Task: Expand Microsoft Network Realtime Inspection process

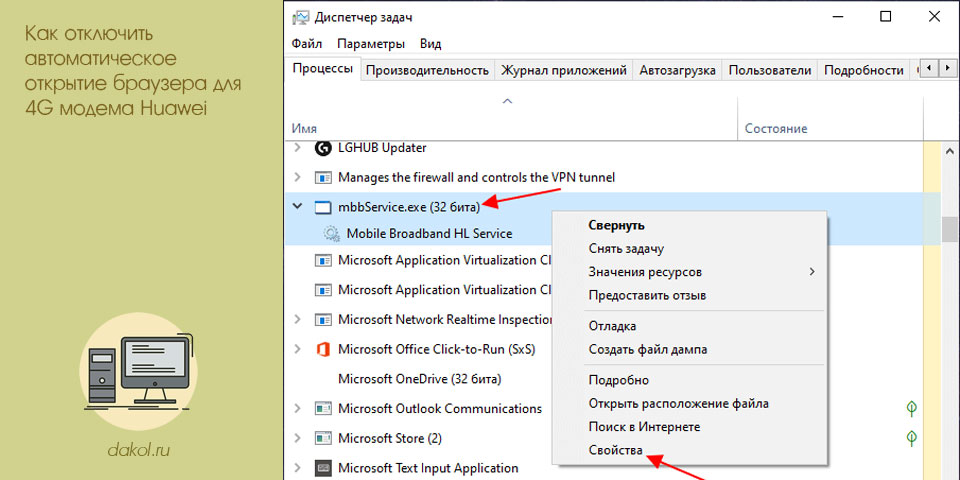Action: (298, 320)
